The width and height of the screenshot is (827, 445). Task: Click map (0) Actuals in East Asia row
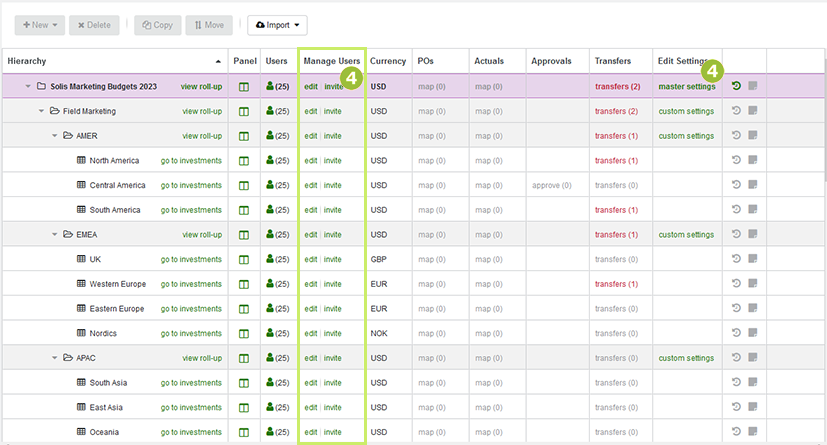[488, 407]
